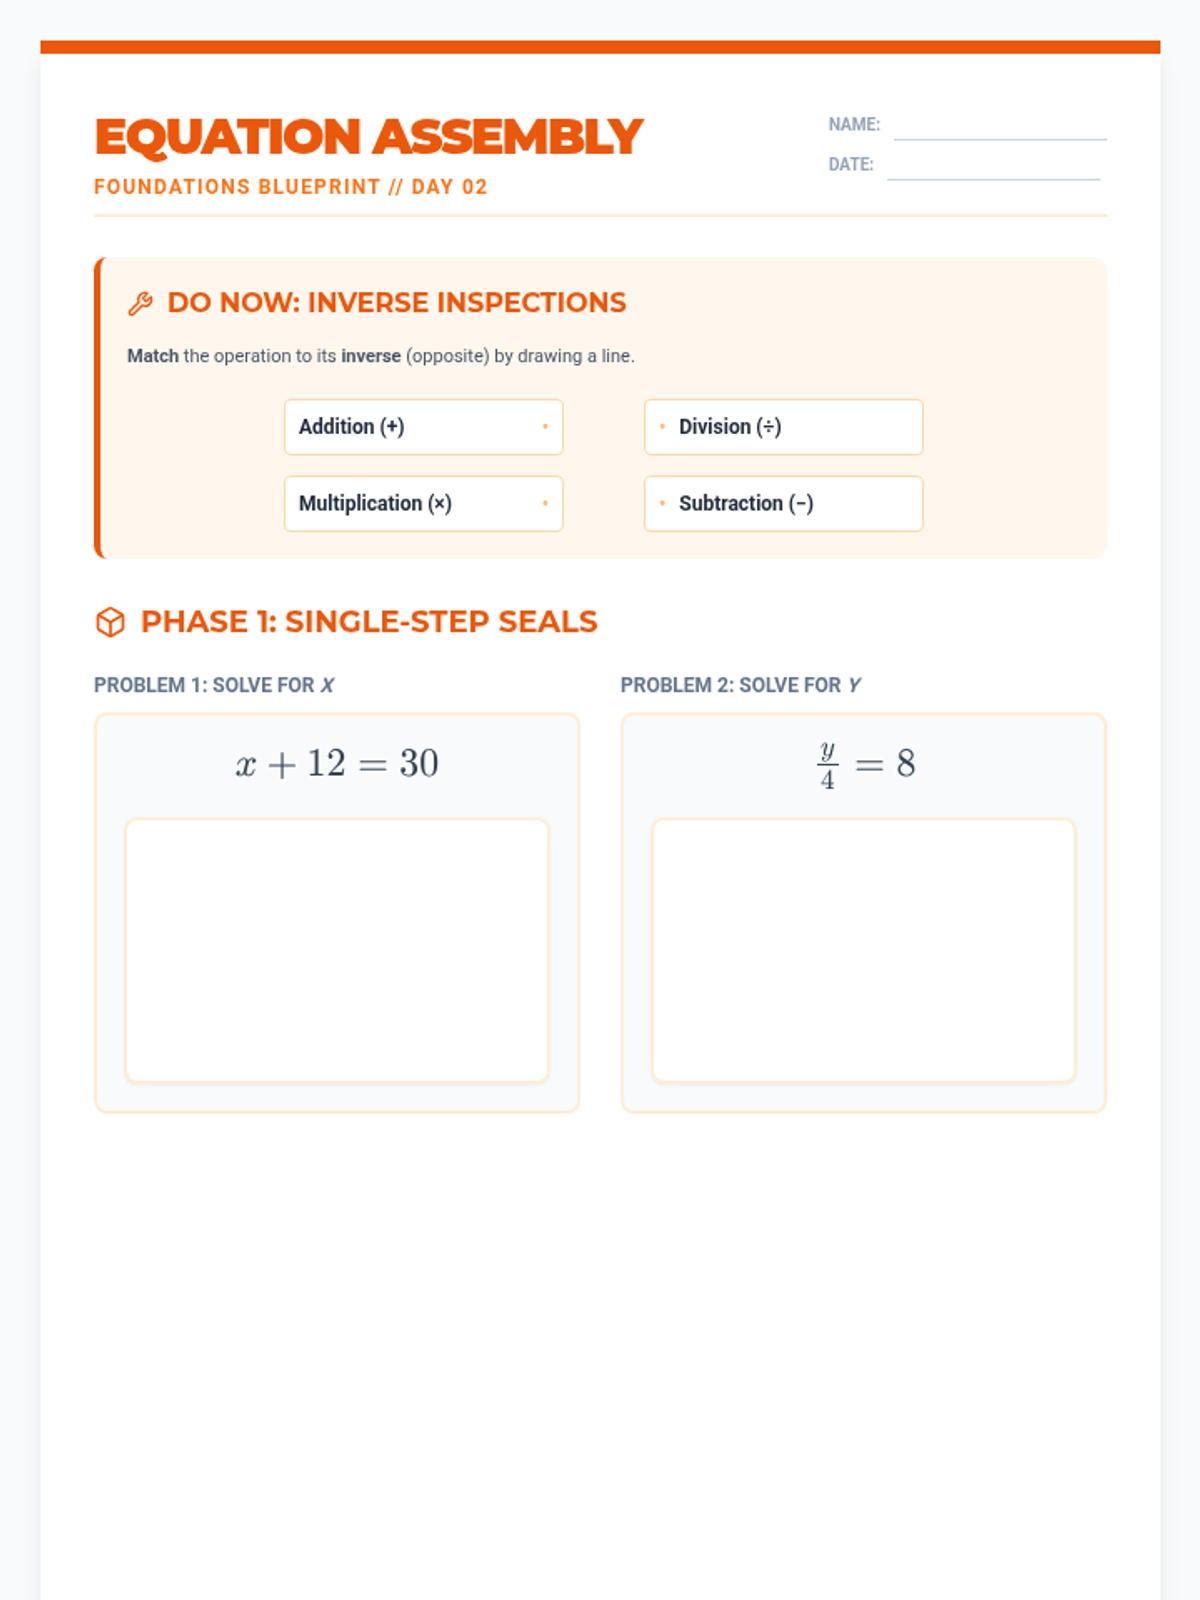Click the Problem 2 answer work box
Image resolution: width=1200 pixels, height=1600 pixels.
pyautogui.click(x=863, y=950)
